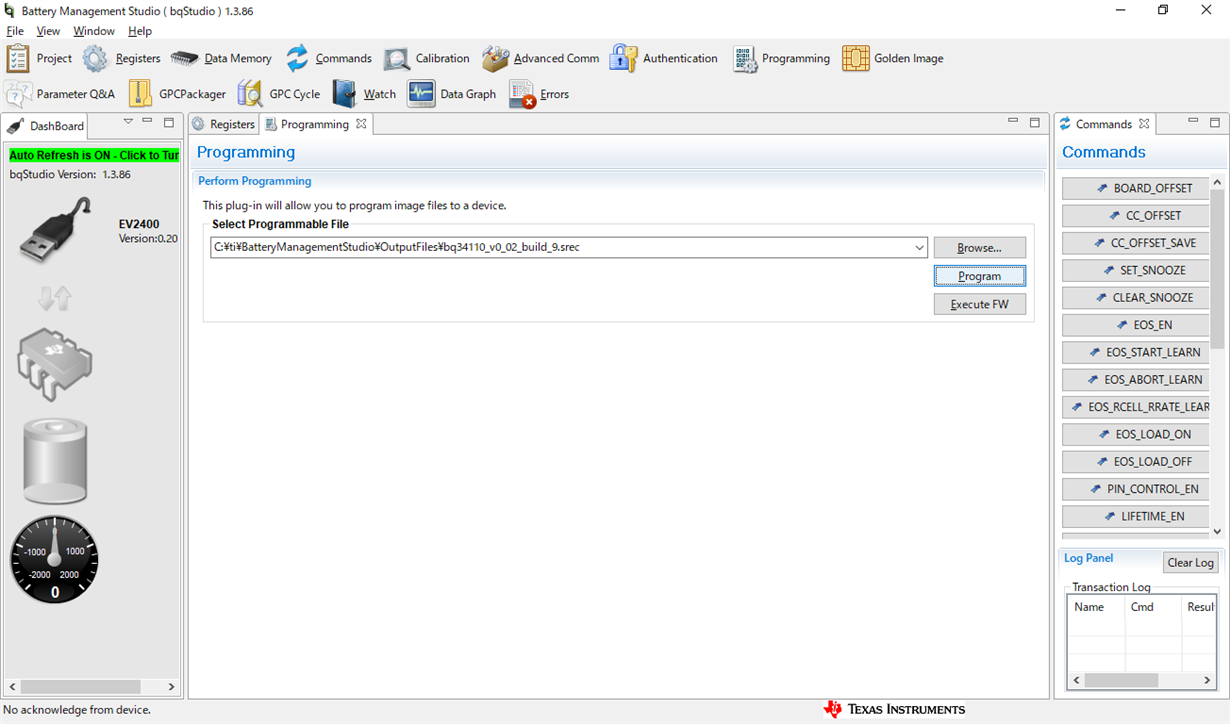The height and width of the screenshot is (724, 1230).
Task: Send the BOARD_OFFSET command
Action: click(x=1136, y=188)
